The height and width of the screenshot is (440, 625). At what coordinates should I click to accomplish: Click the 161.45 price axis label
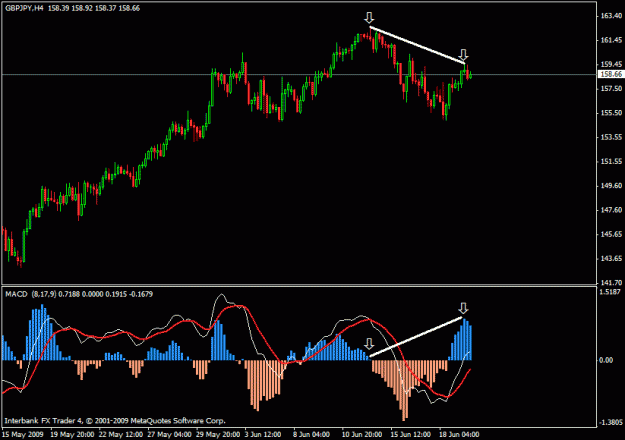(611, 40)
